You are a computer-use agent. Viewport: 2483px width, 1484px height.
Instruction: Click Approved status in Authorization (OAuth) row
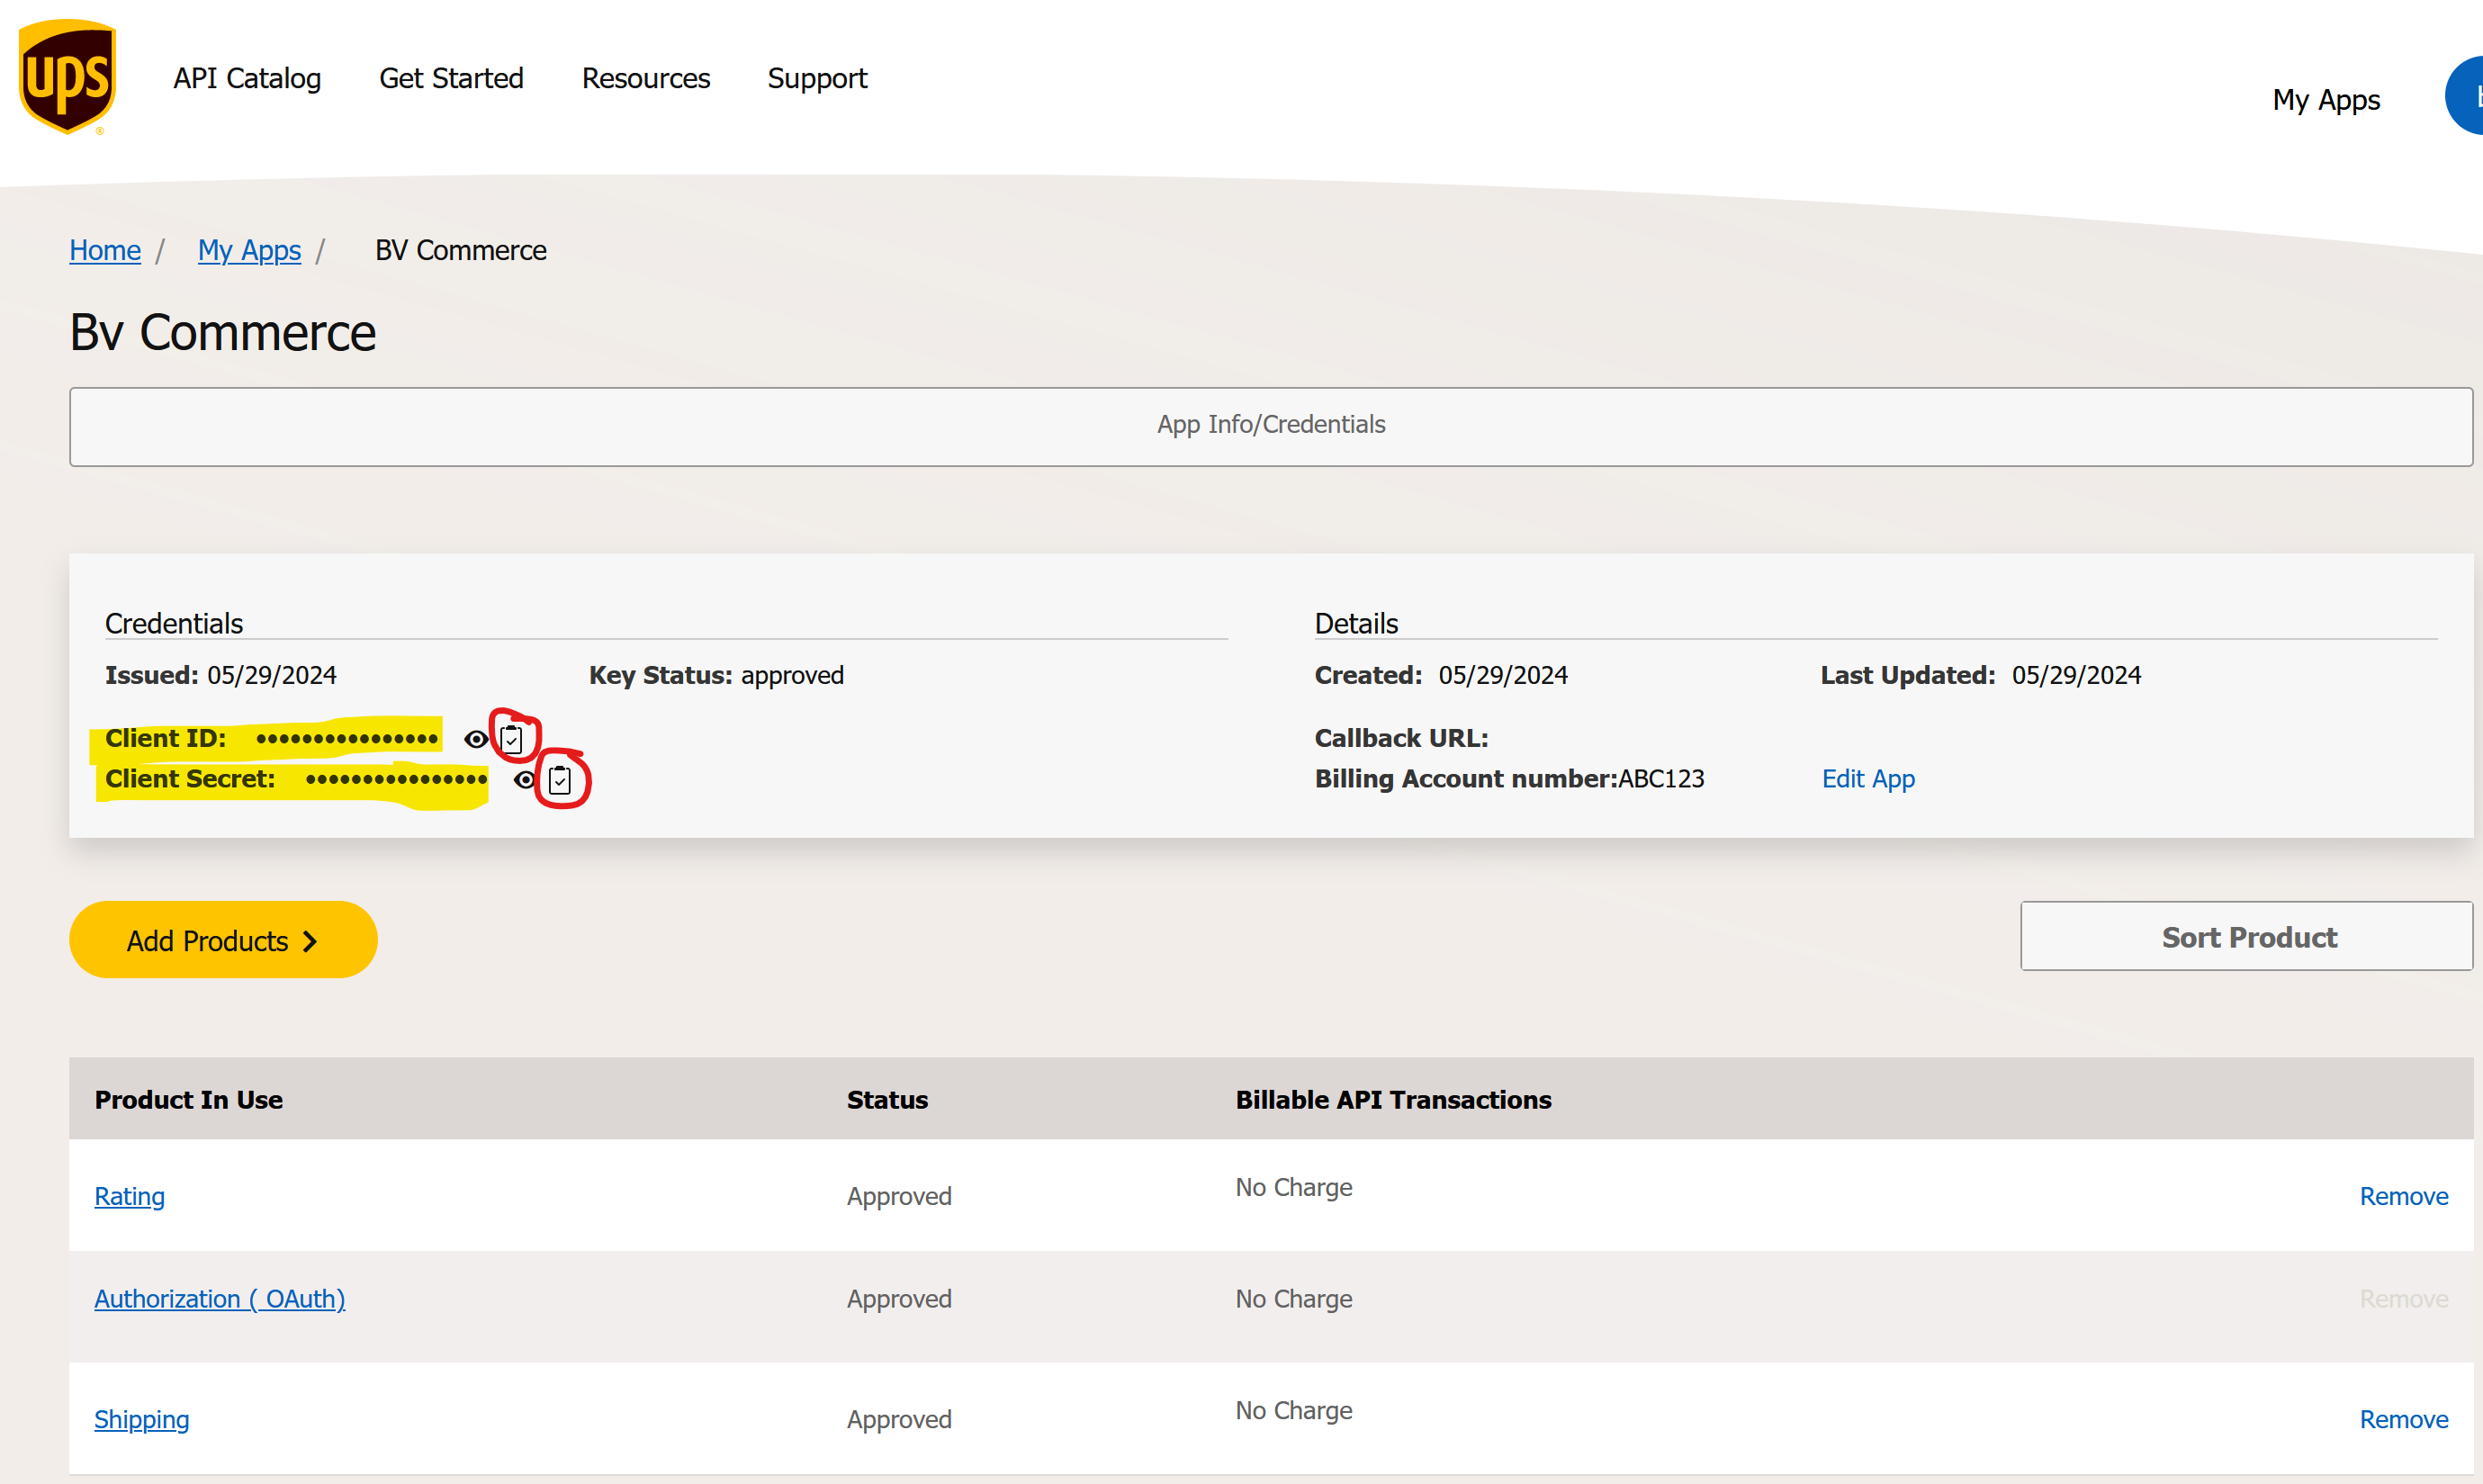[899, 1299]
